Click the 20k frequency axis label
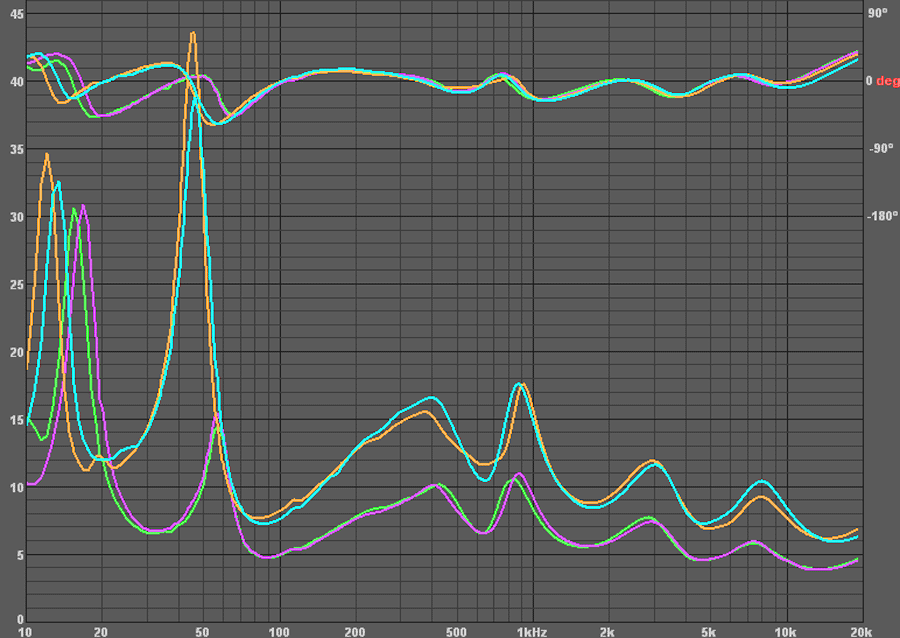Screen dimensions: 900x638 861,632
